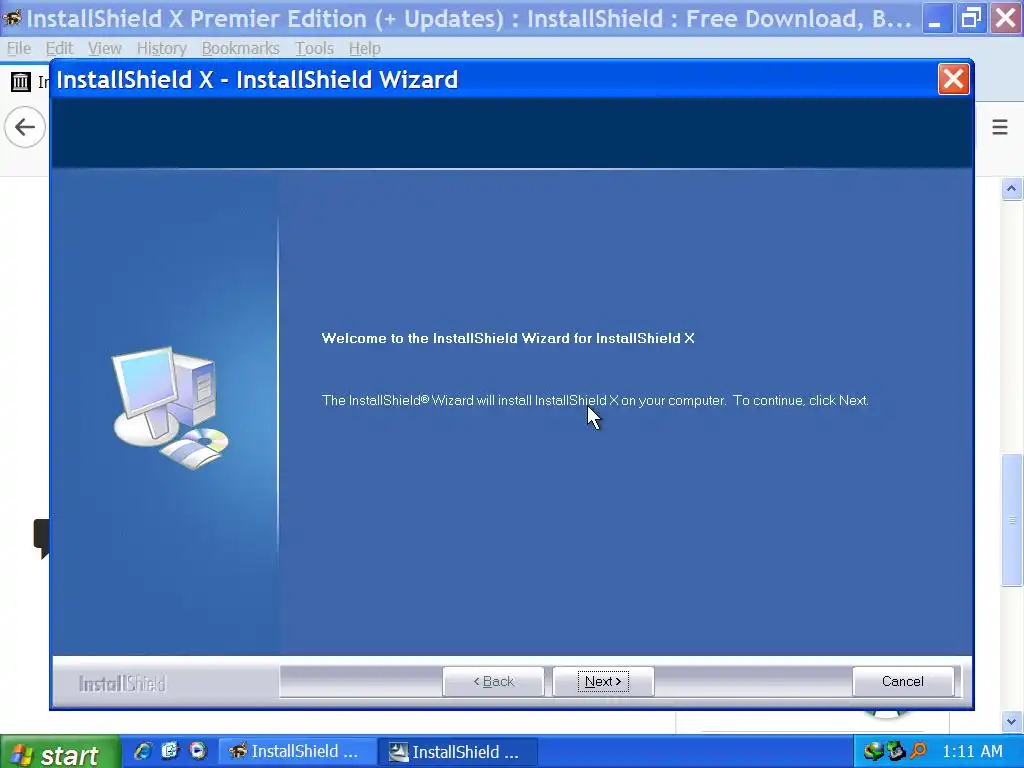Image resolution: width=1024 pixels, height=768 pixels.
Task: Launch Windows Media Player quick launch icon
Action: coord(198,751)
